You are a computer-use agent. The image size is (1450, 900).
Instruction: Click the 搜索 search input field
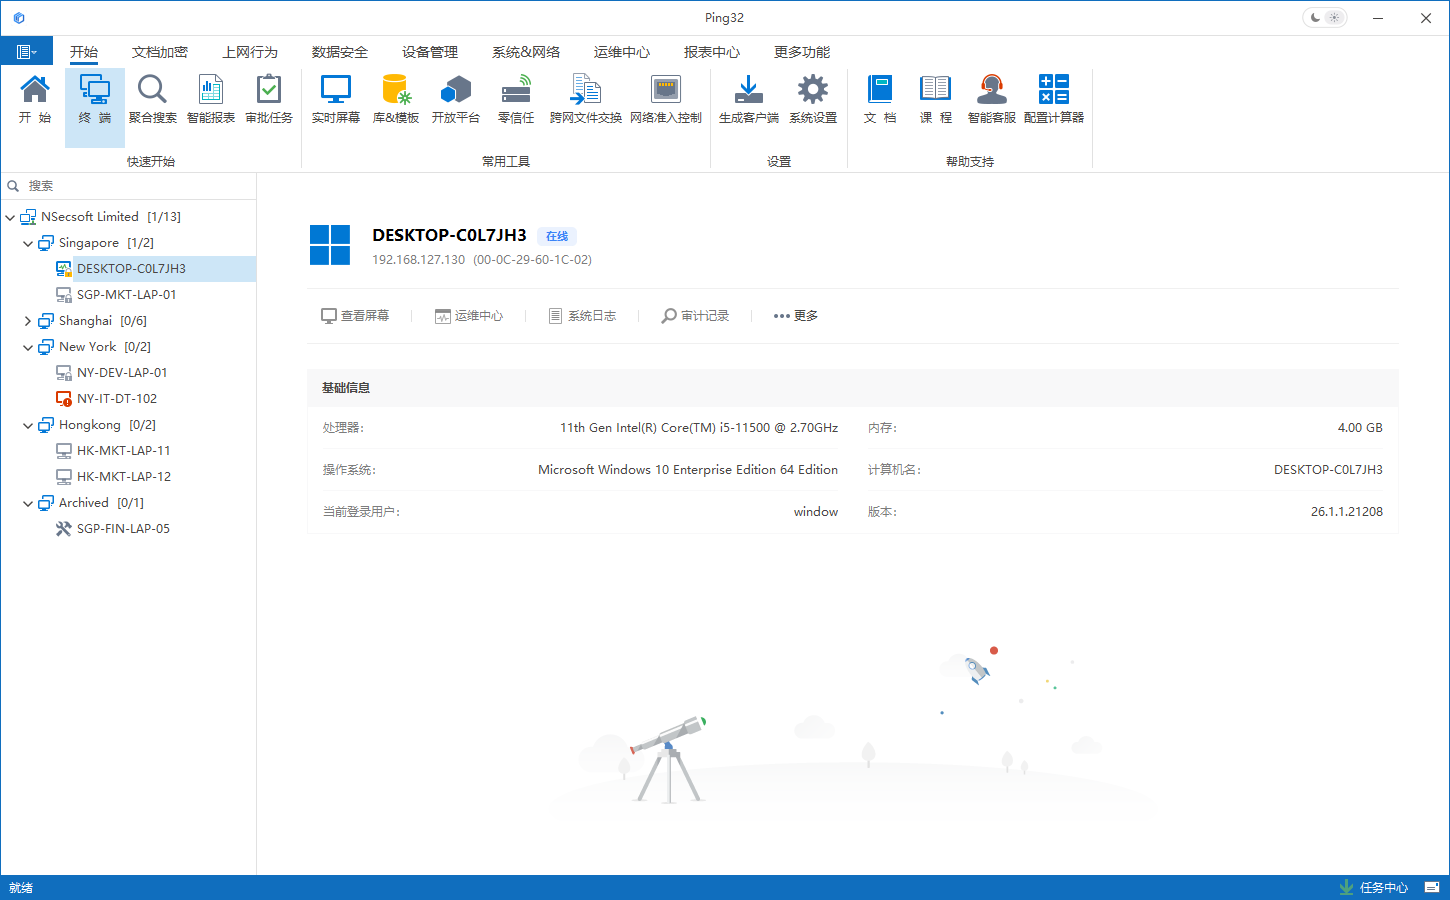point(135,186)
